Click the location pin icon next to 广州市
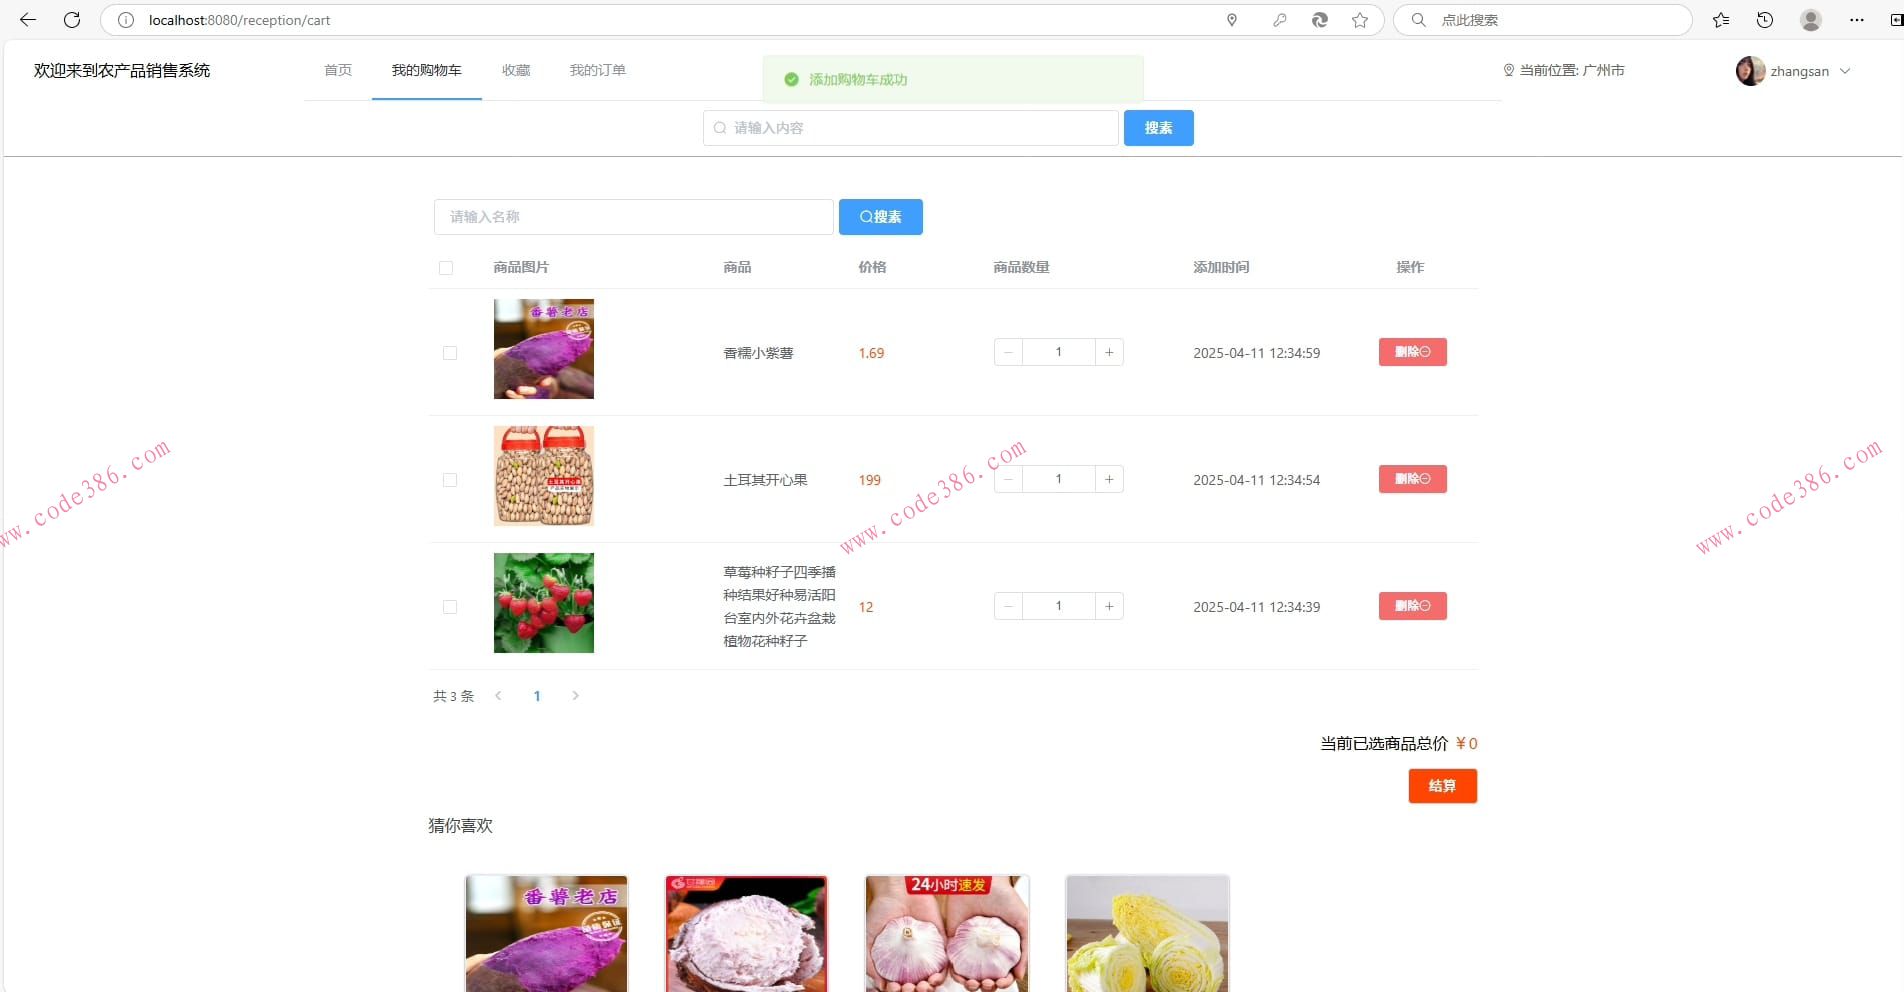This screenshot has width=1904, height=992. point(1508,70)
